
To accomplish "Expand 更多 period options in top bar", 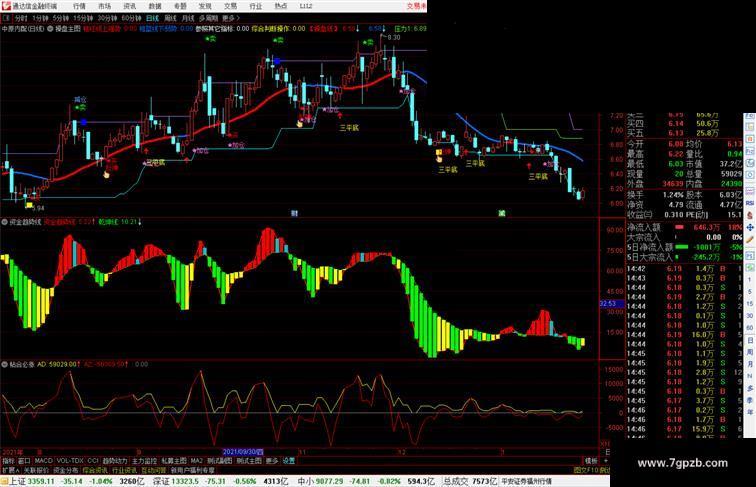I will [230, 18].
